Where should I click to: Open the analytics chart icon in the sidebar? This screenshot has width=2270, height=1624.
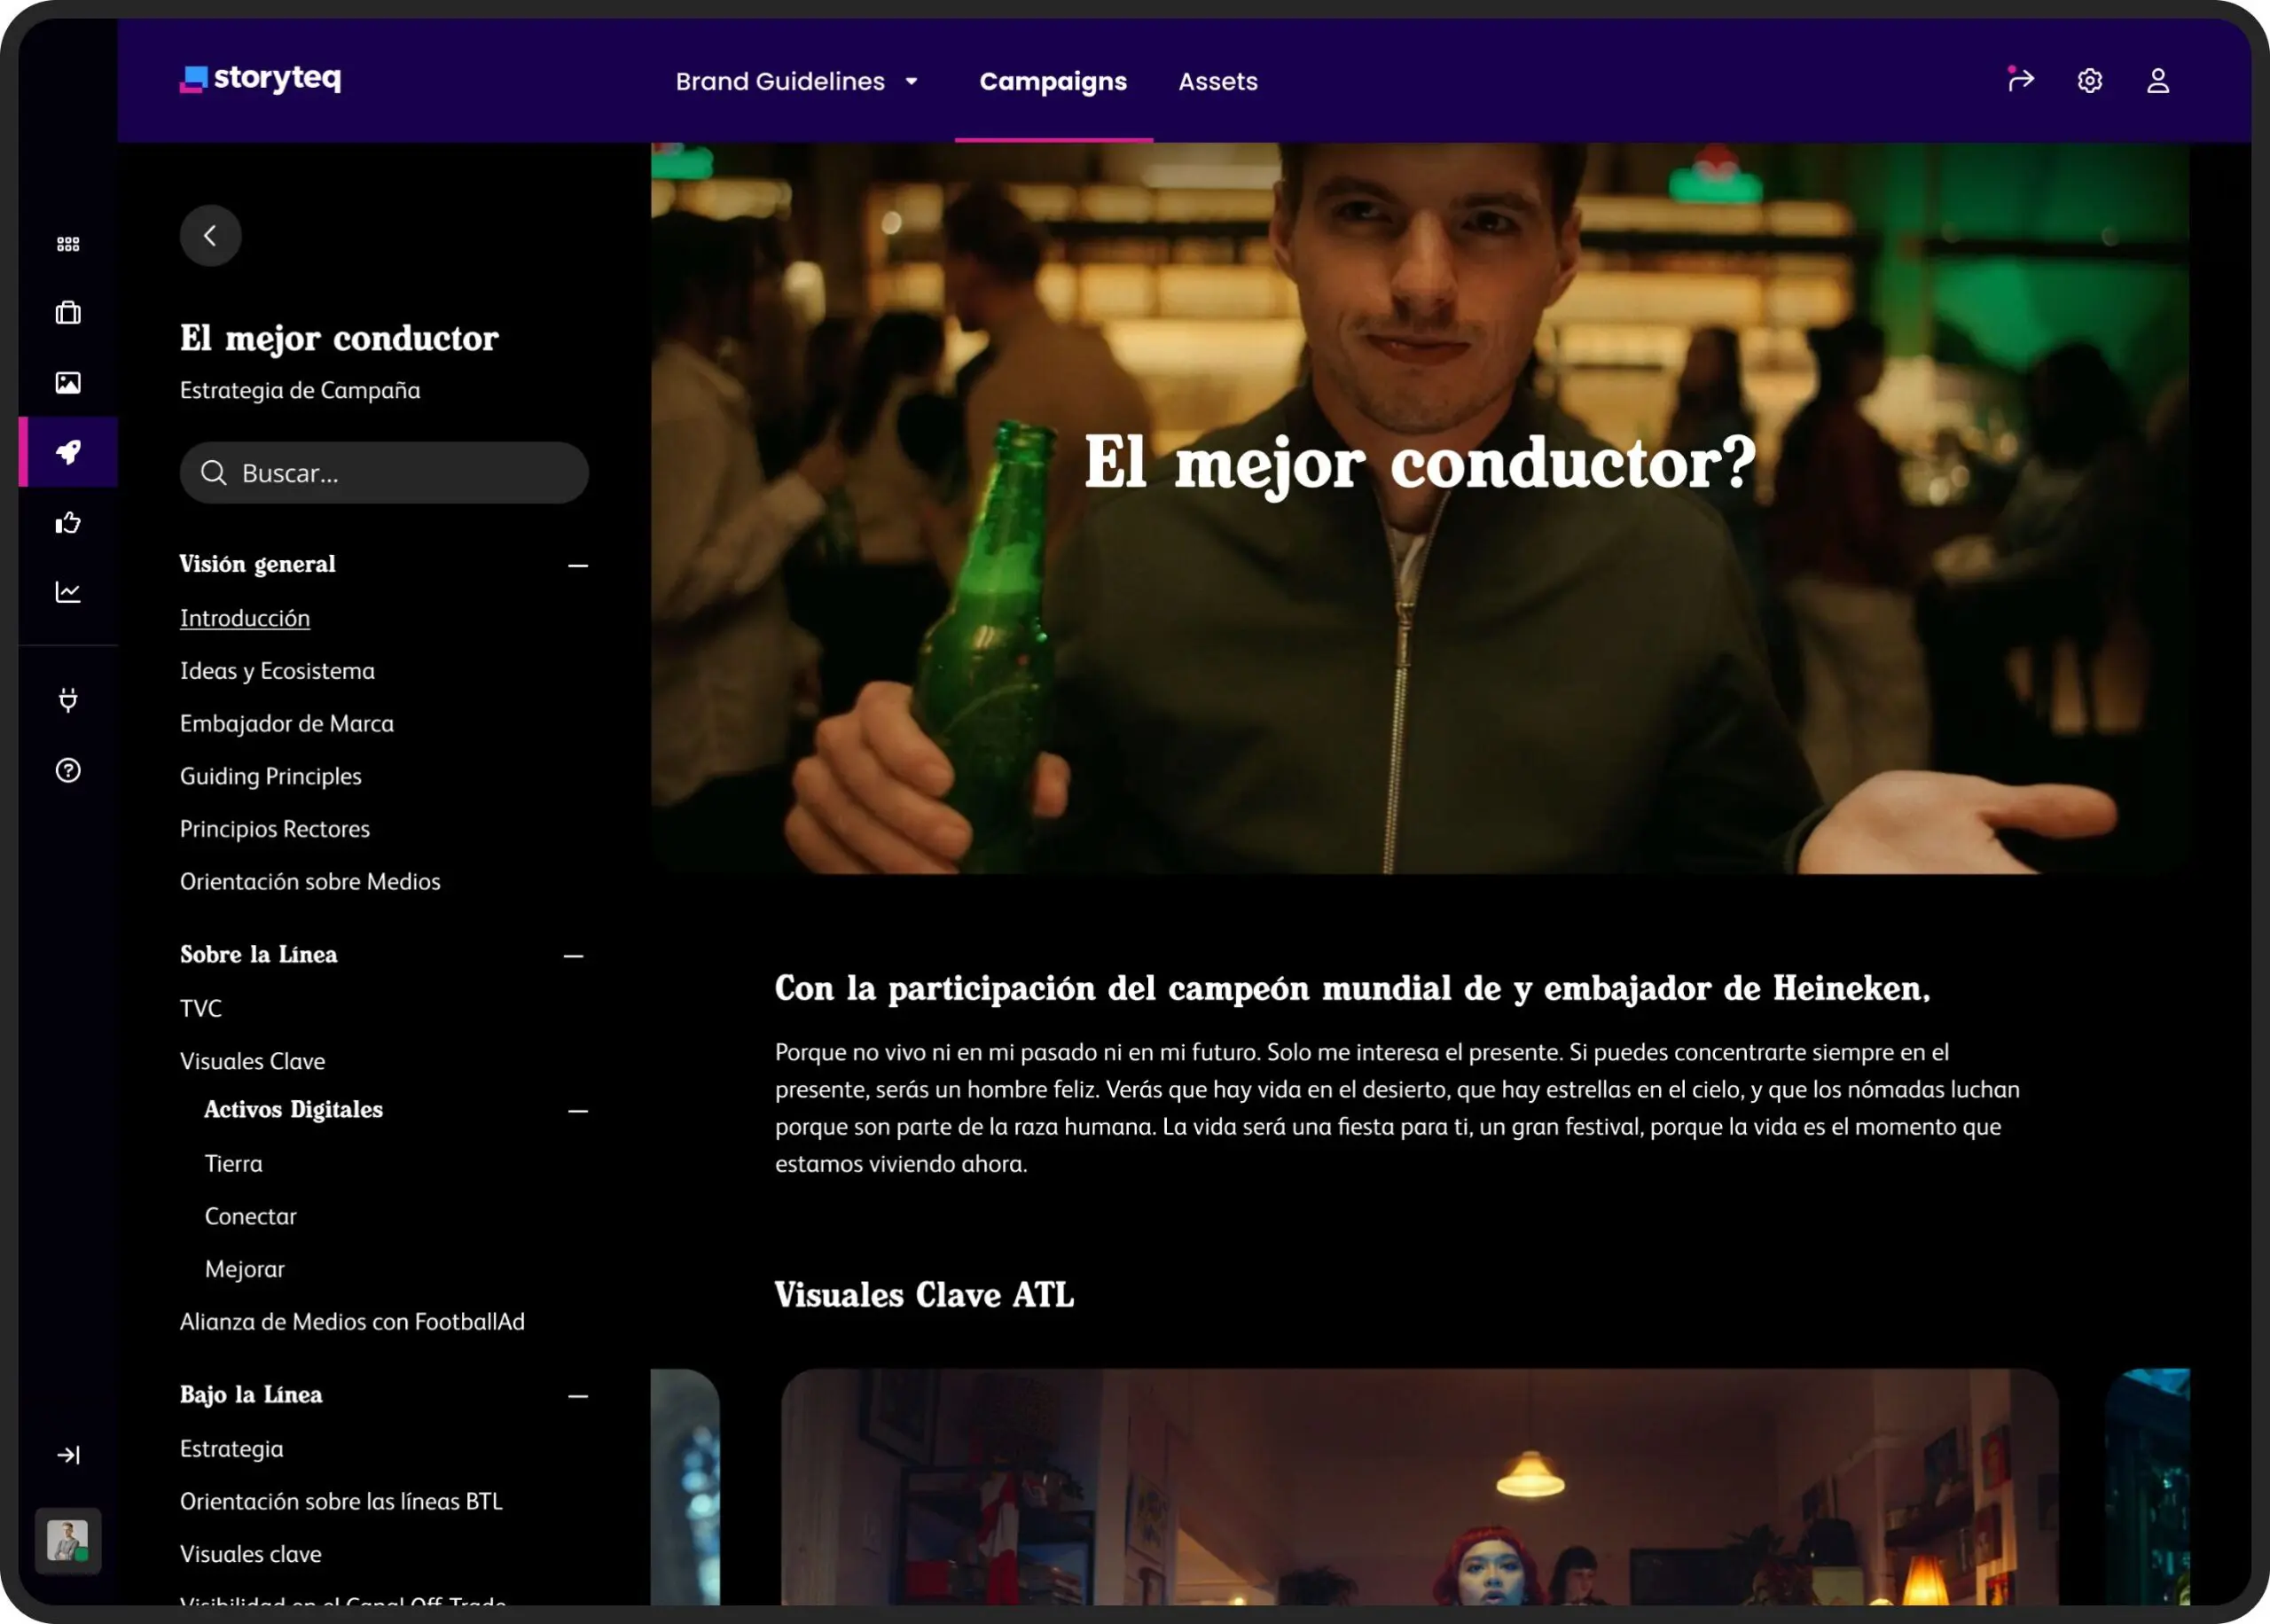(68, 592)
